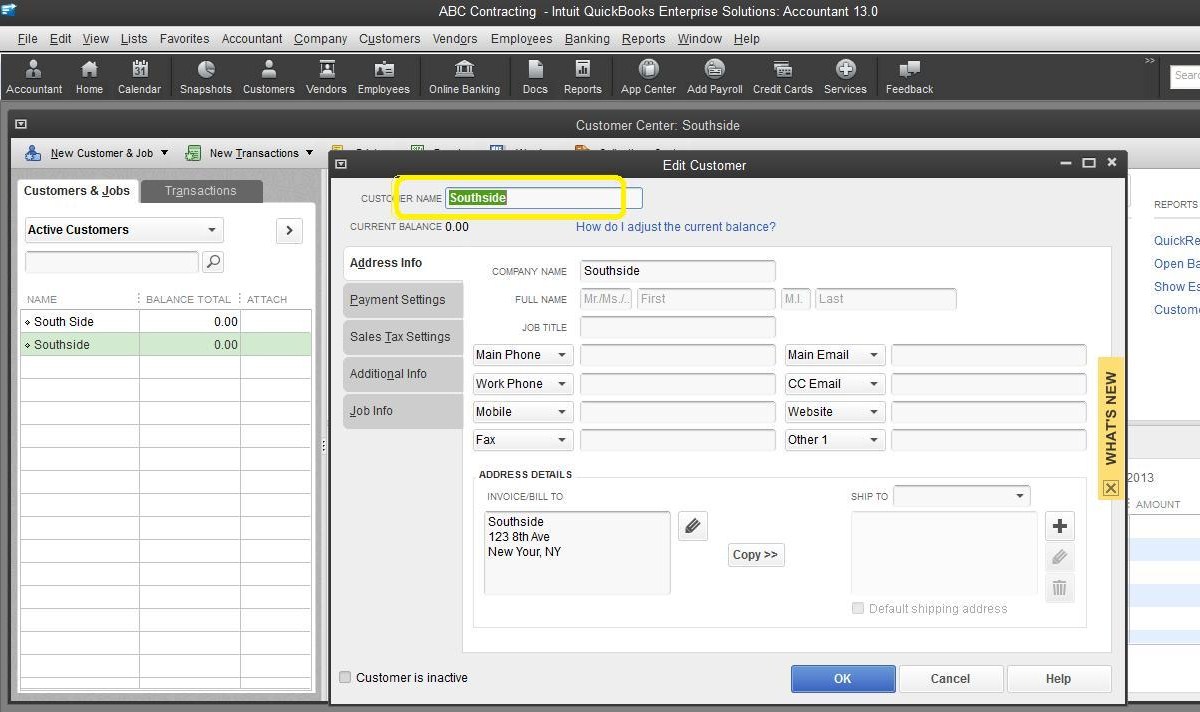Go to Home icon
The image size is (1200, 712).
[x=89, y=77]
